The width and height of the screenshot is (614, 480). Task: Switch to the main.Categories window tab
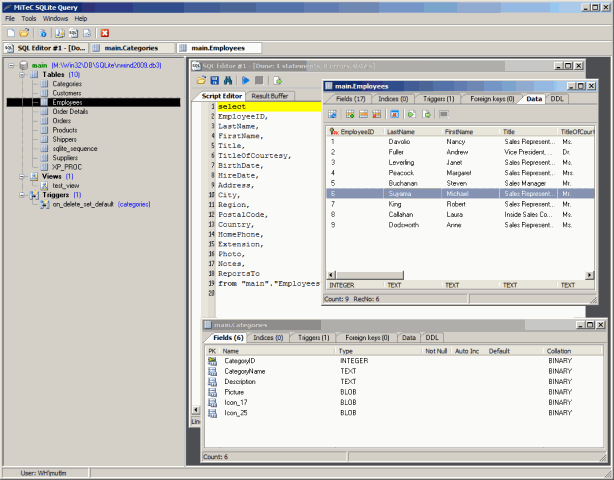132,48
